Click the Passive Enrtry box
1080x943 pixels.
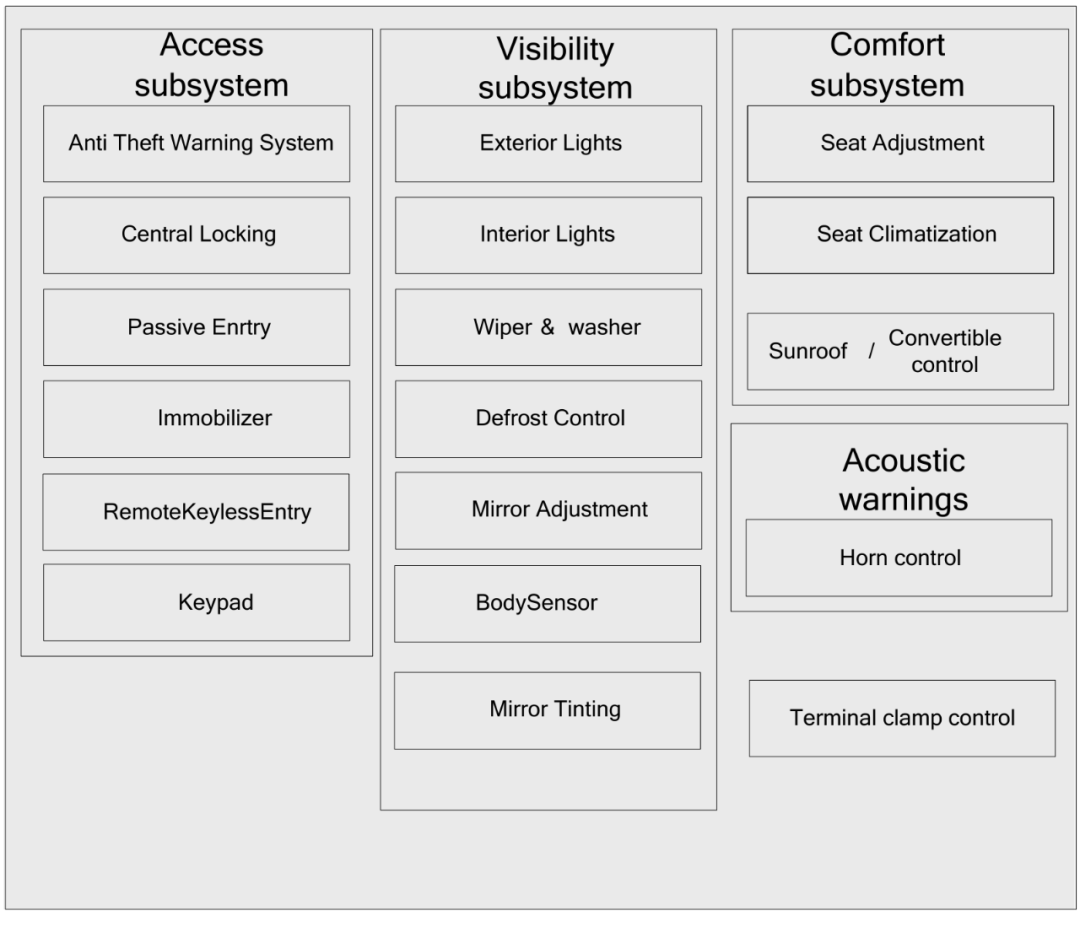tap(196, 327)
